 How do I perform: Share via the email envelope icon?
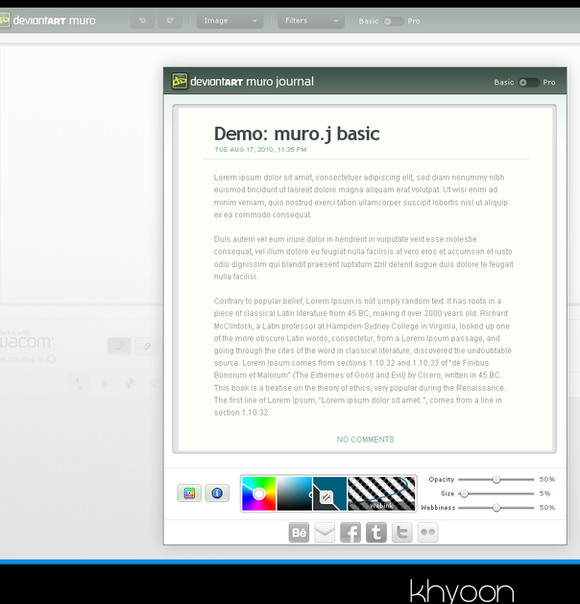[325, 533]
